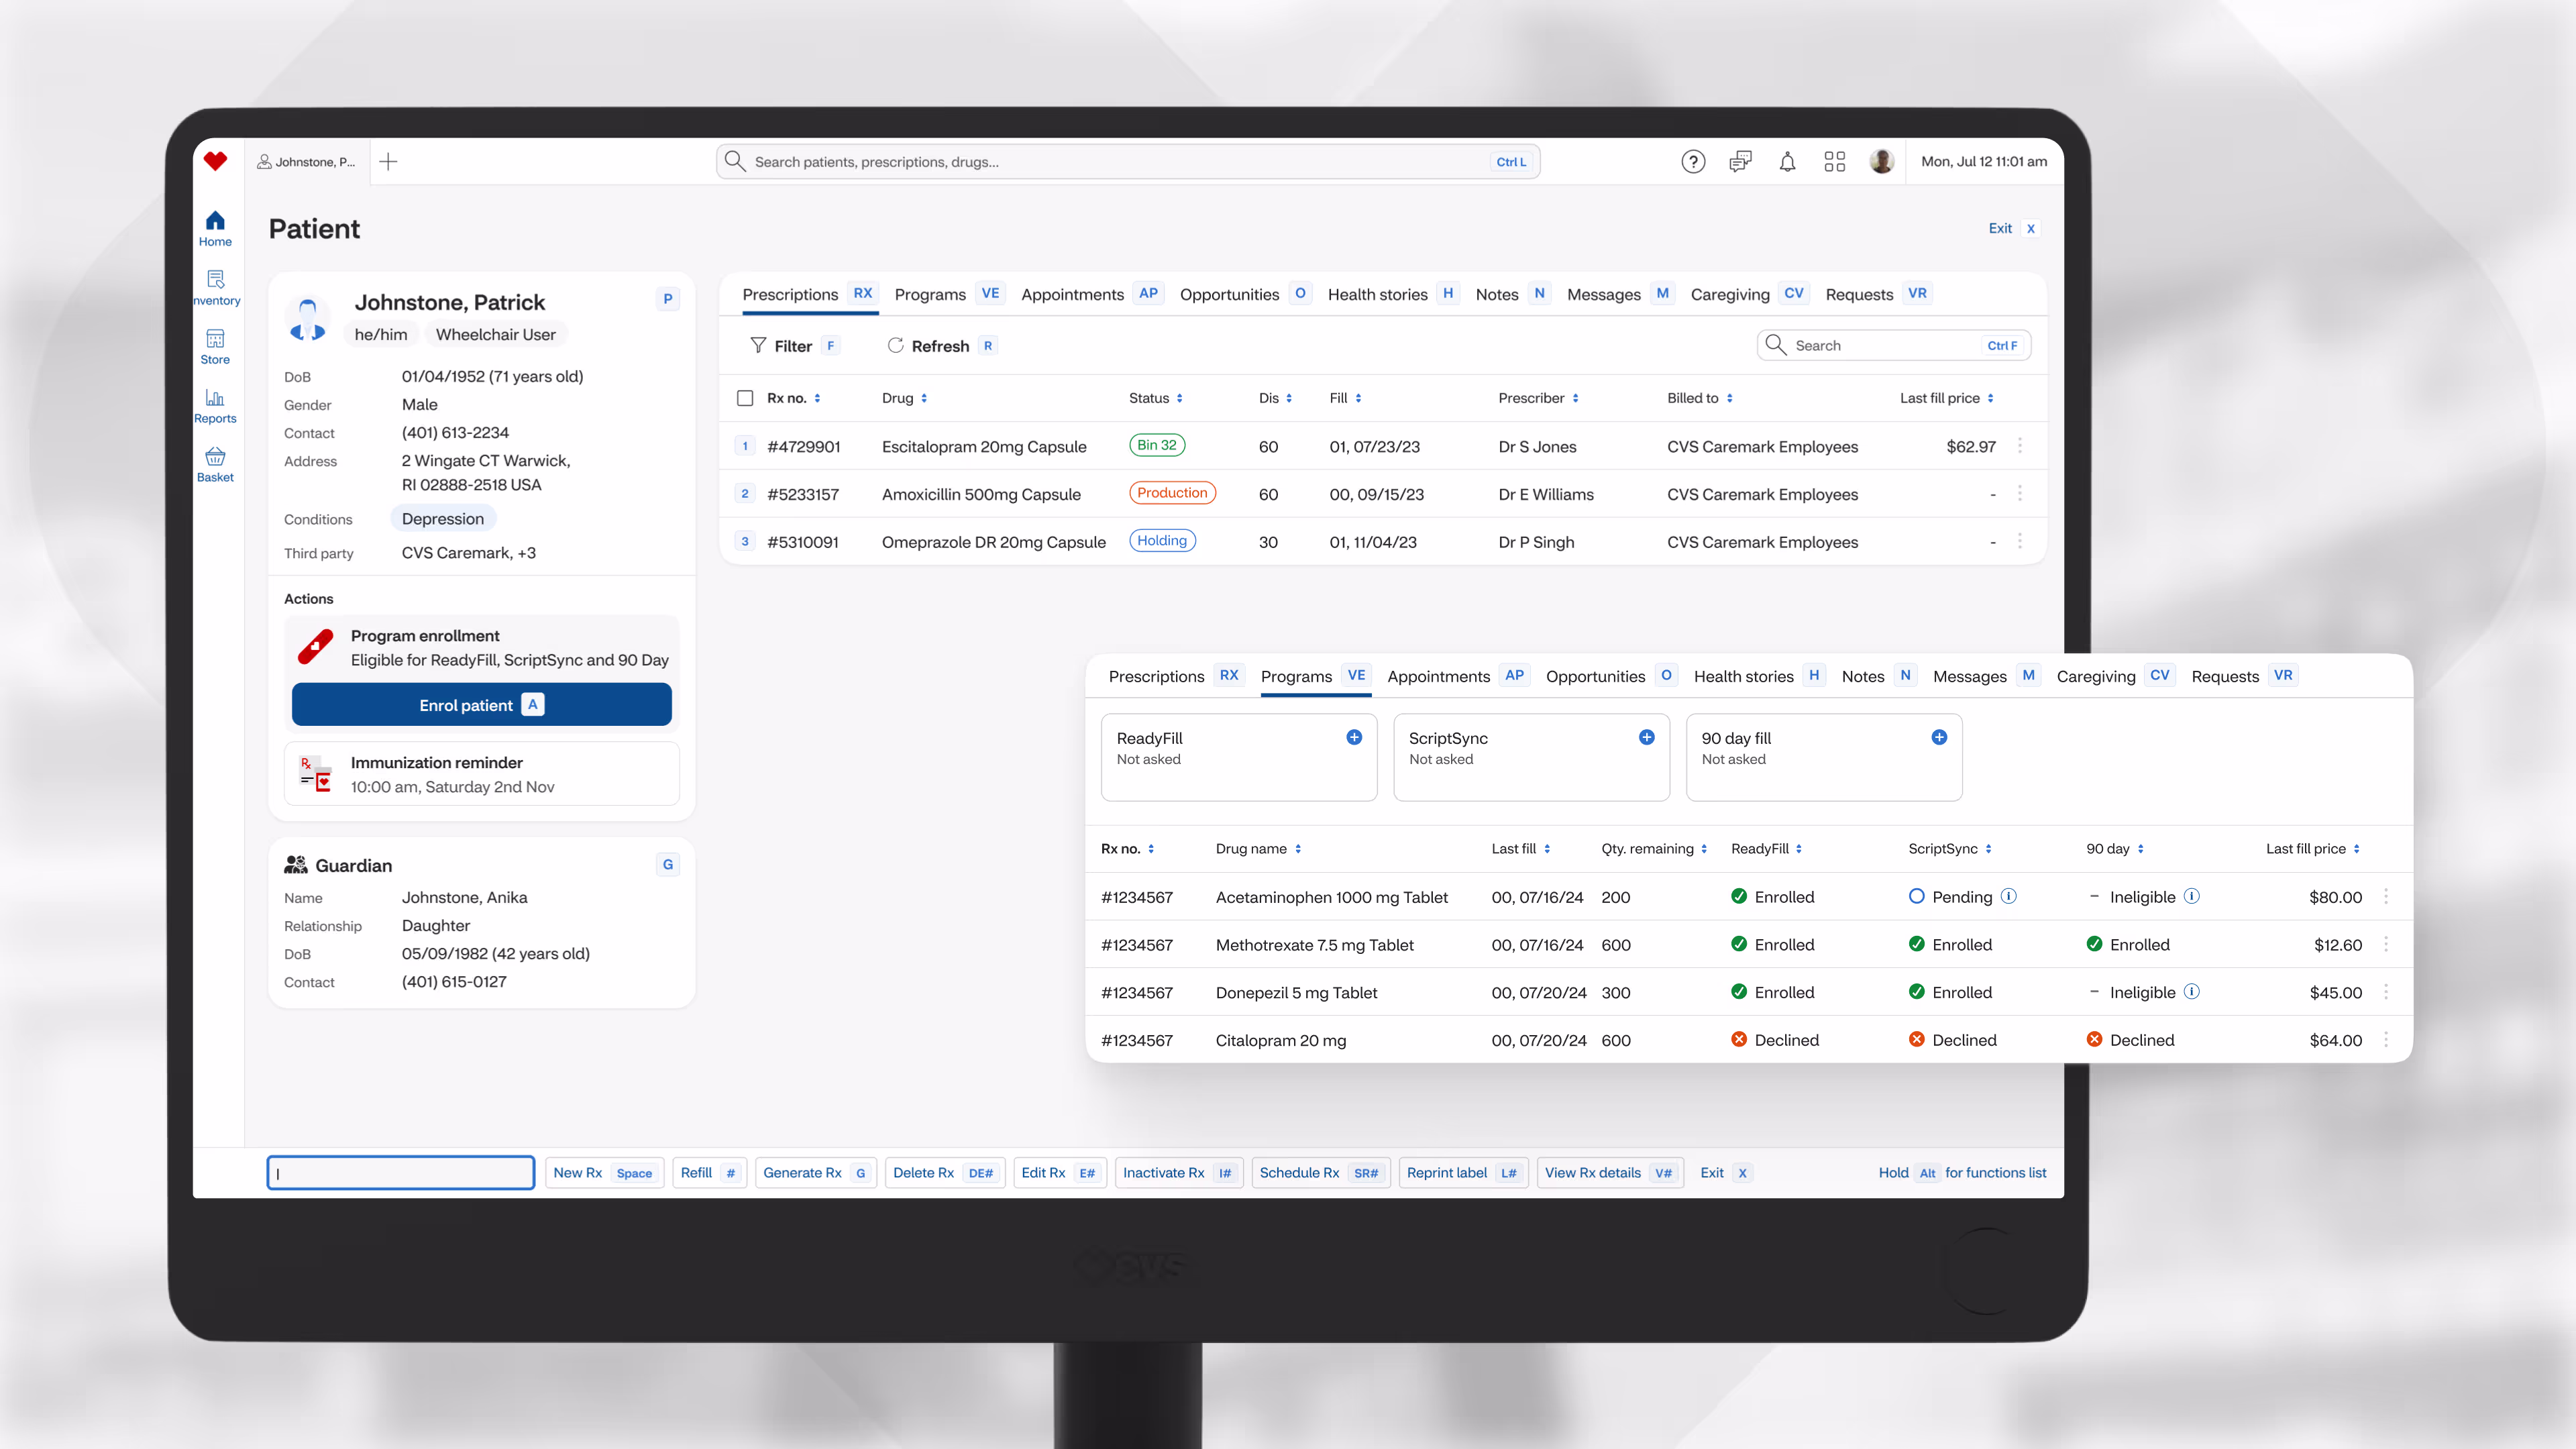Image resolution: width=2576 pixels, height=1449 pixels.
Task: Open the Filter option for prescriptions
Action: [781, 346]
